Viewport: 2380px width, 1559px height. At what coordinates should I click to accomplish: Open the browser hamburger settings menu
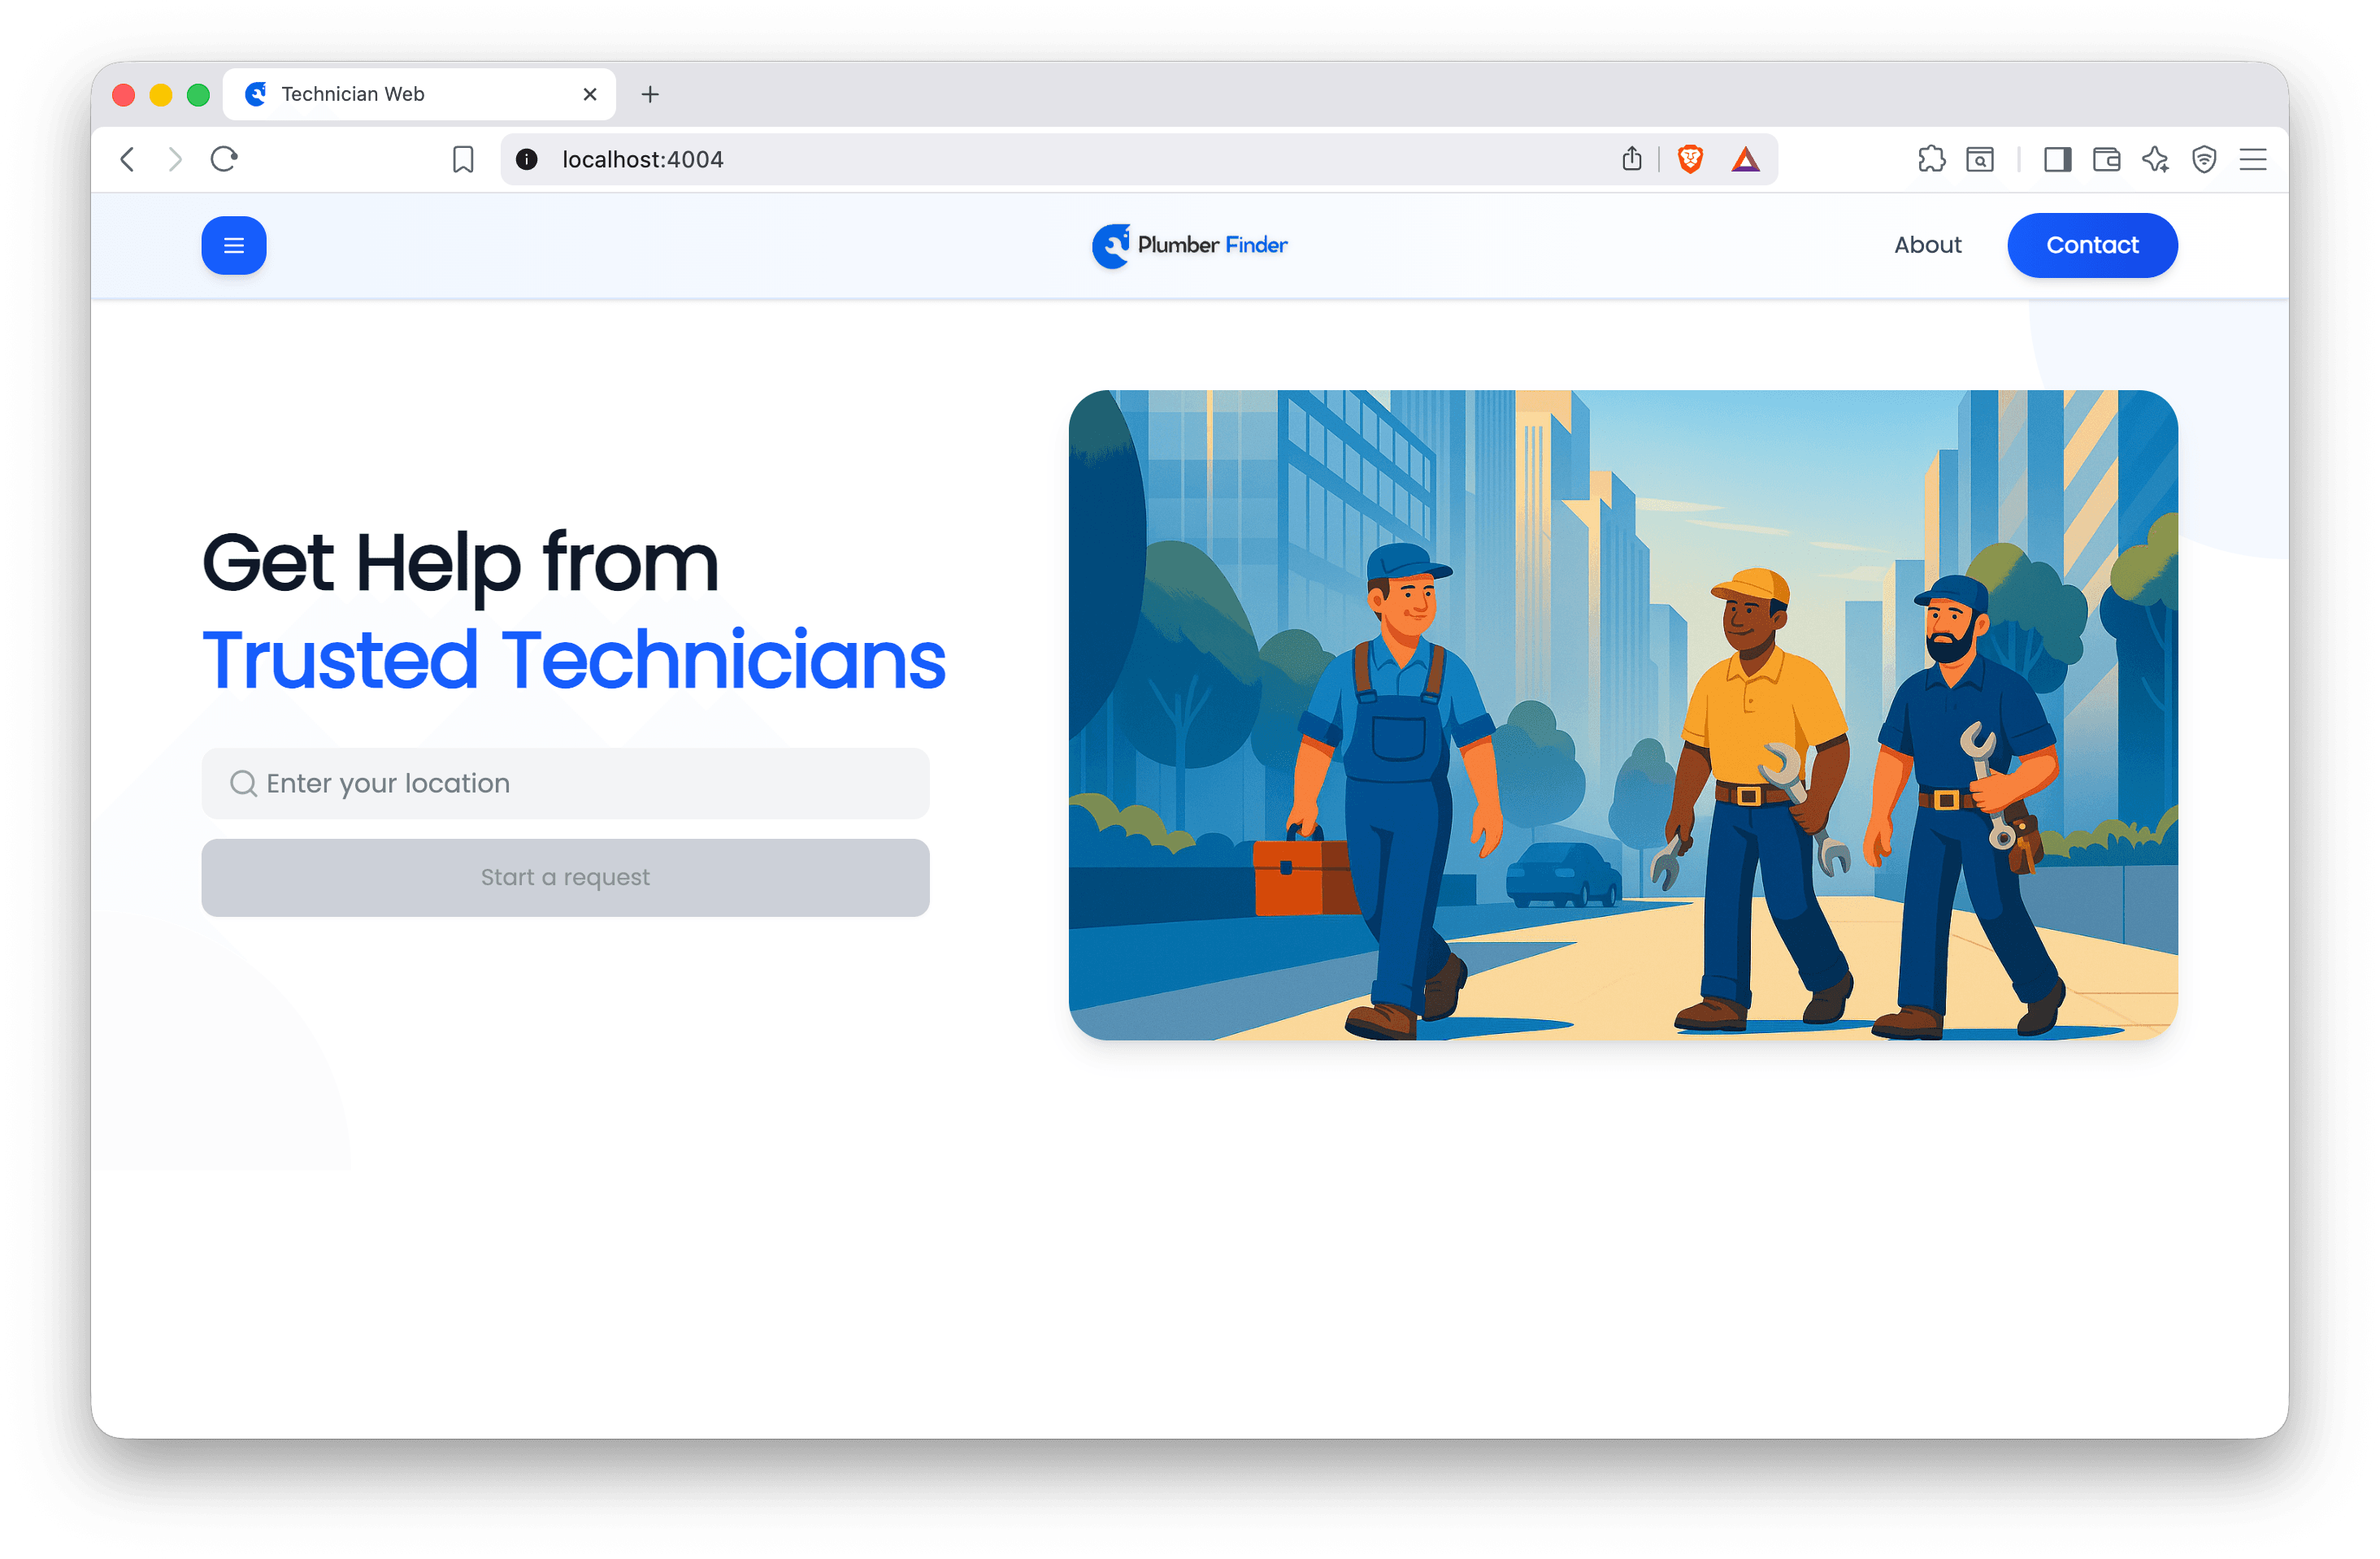pyautogui.click(x=2253, y=159)
